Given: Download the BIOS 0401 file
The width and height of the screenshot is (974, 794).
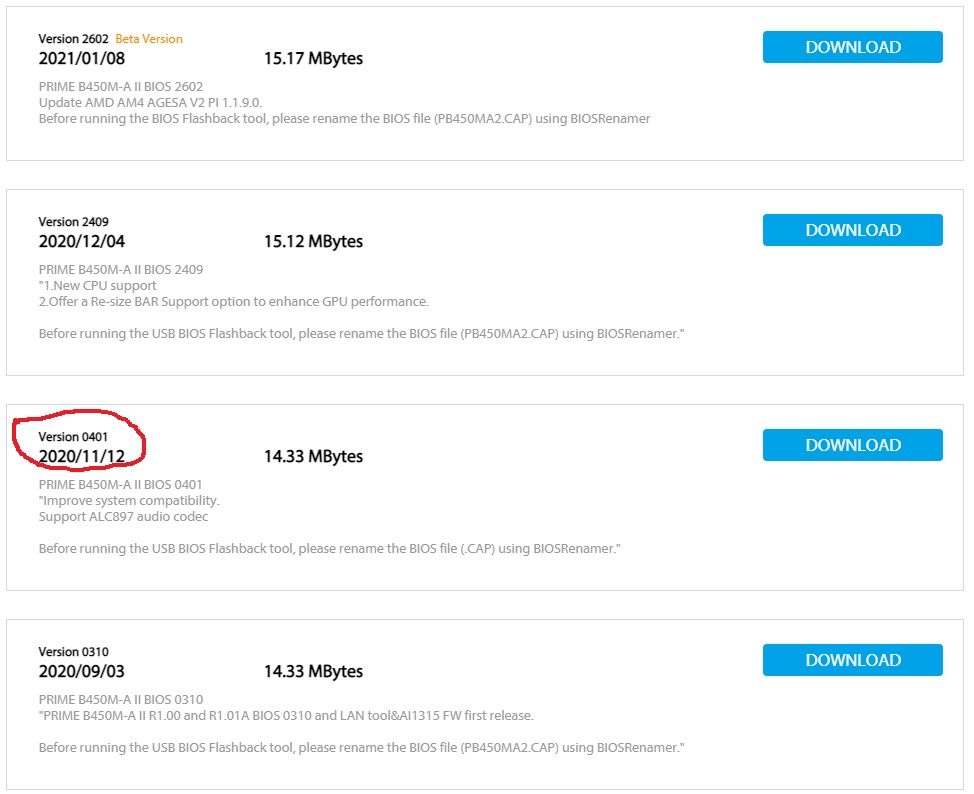Looking at the screenshot, I should [x=852, y=445].
